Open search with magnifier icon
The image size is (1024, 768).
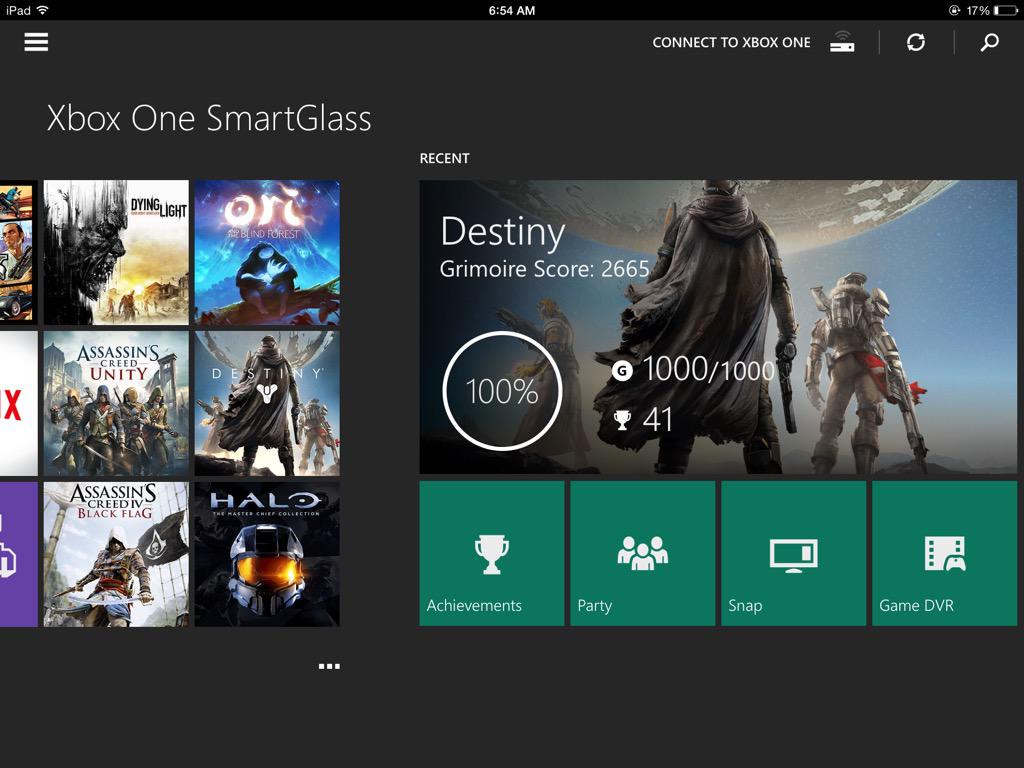989,42
